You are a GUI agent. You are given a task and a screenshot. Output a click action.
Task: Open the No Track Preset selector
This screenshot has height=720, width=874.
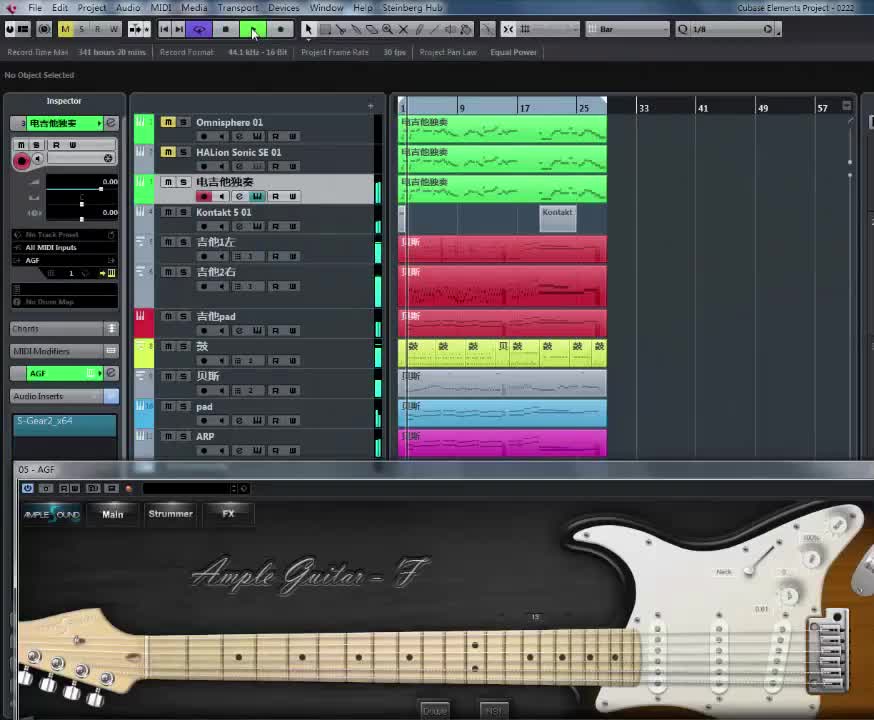(x=65, y=235)
